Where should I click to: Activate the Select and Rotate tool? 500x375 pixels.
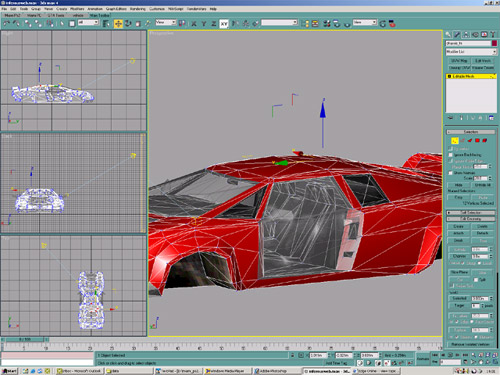128,23
